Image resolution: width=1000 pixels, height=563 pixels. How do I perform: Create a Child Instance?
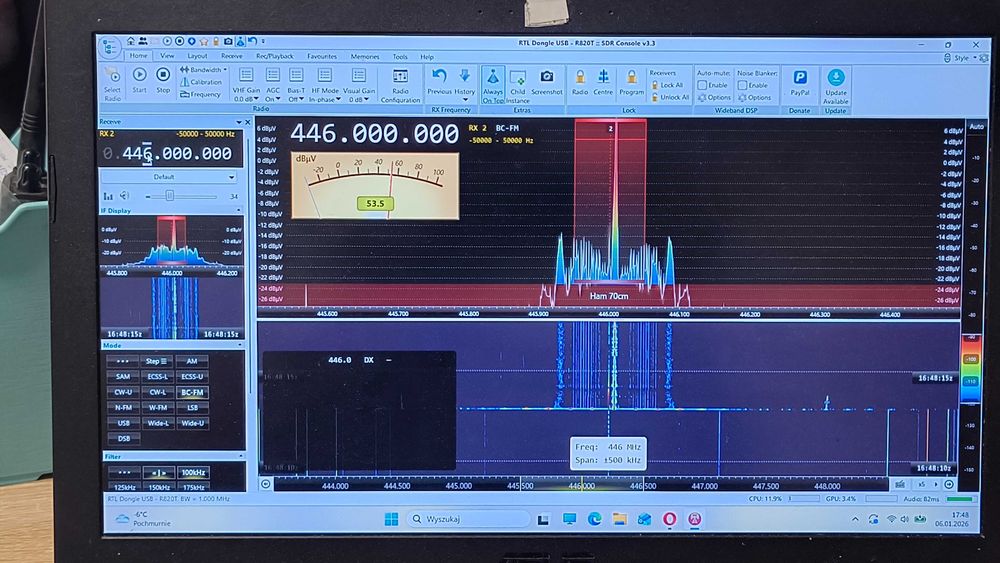pos(518,86)
